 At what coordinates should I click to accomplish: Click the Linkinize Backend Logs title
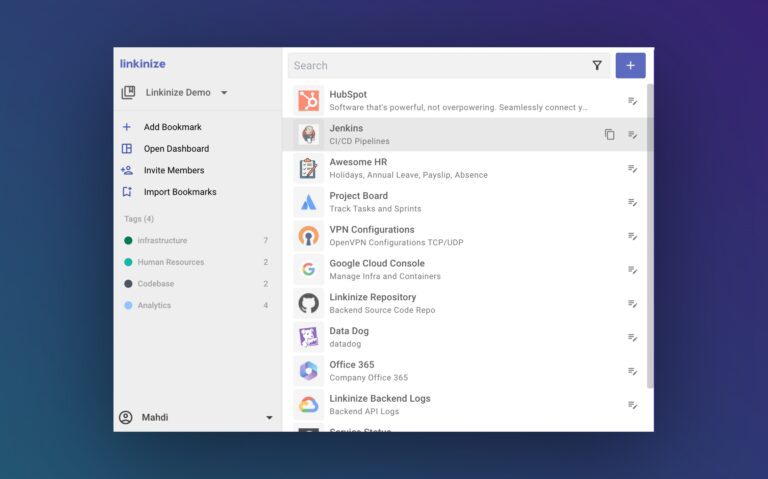[x=380, y=399]
